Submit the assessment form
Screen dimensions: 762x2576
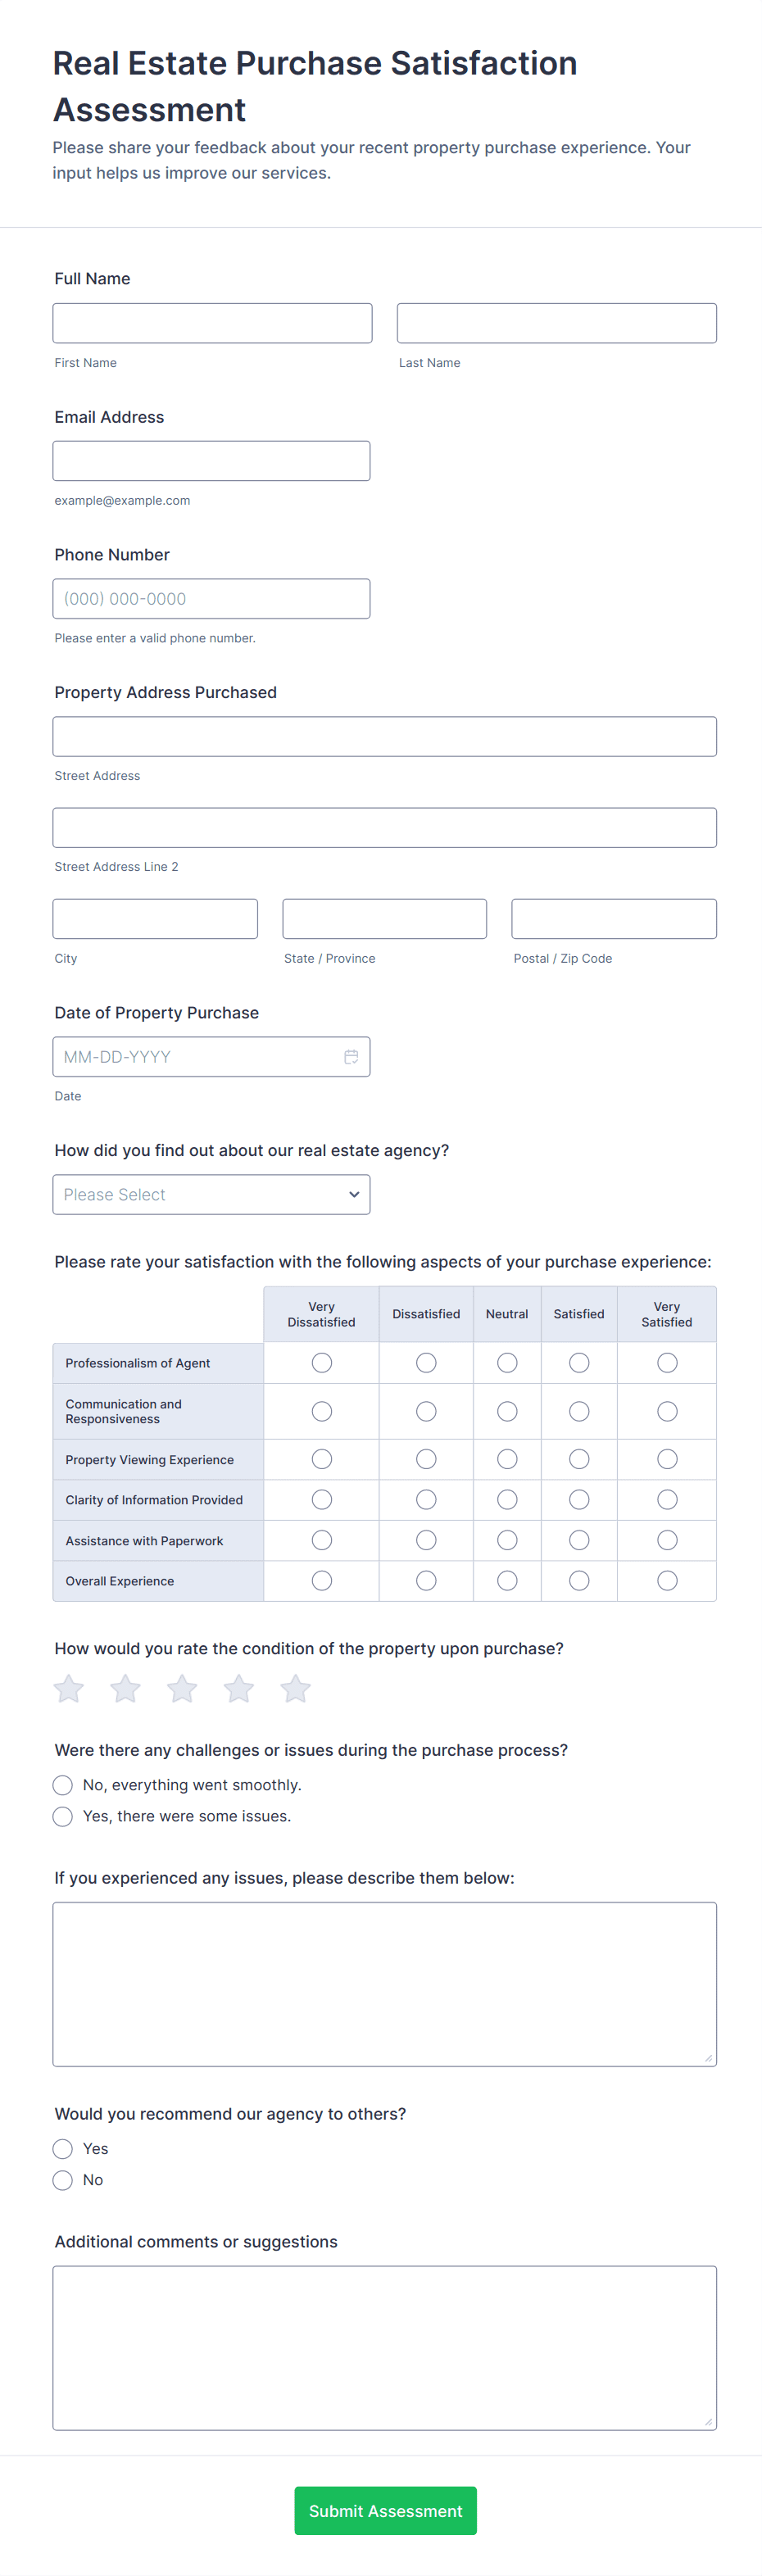[x=385, y=2510]
